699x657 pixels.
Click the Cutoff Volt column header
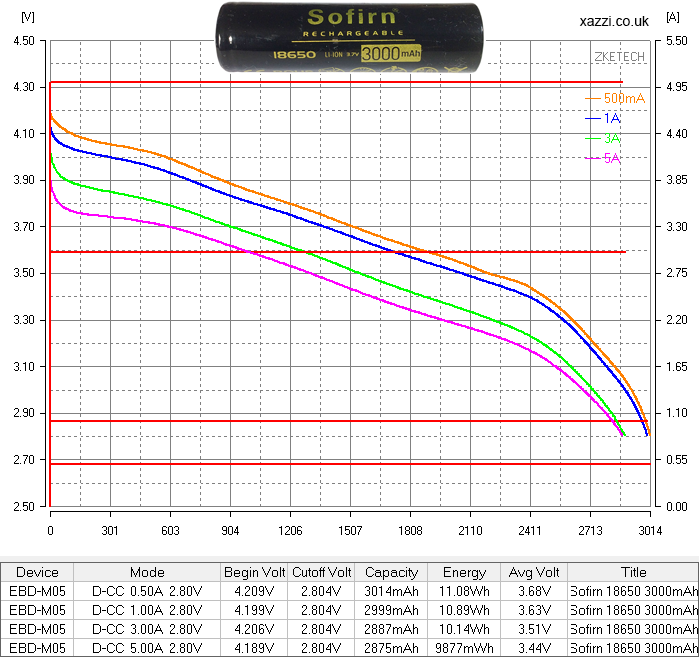(321, 572)
